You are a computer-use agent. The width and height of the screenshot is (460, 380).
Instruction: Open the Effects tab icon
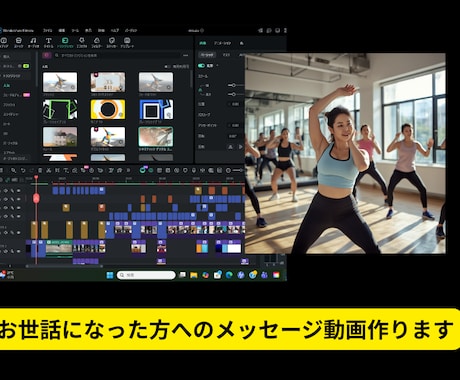[81, 41]
